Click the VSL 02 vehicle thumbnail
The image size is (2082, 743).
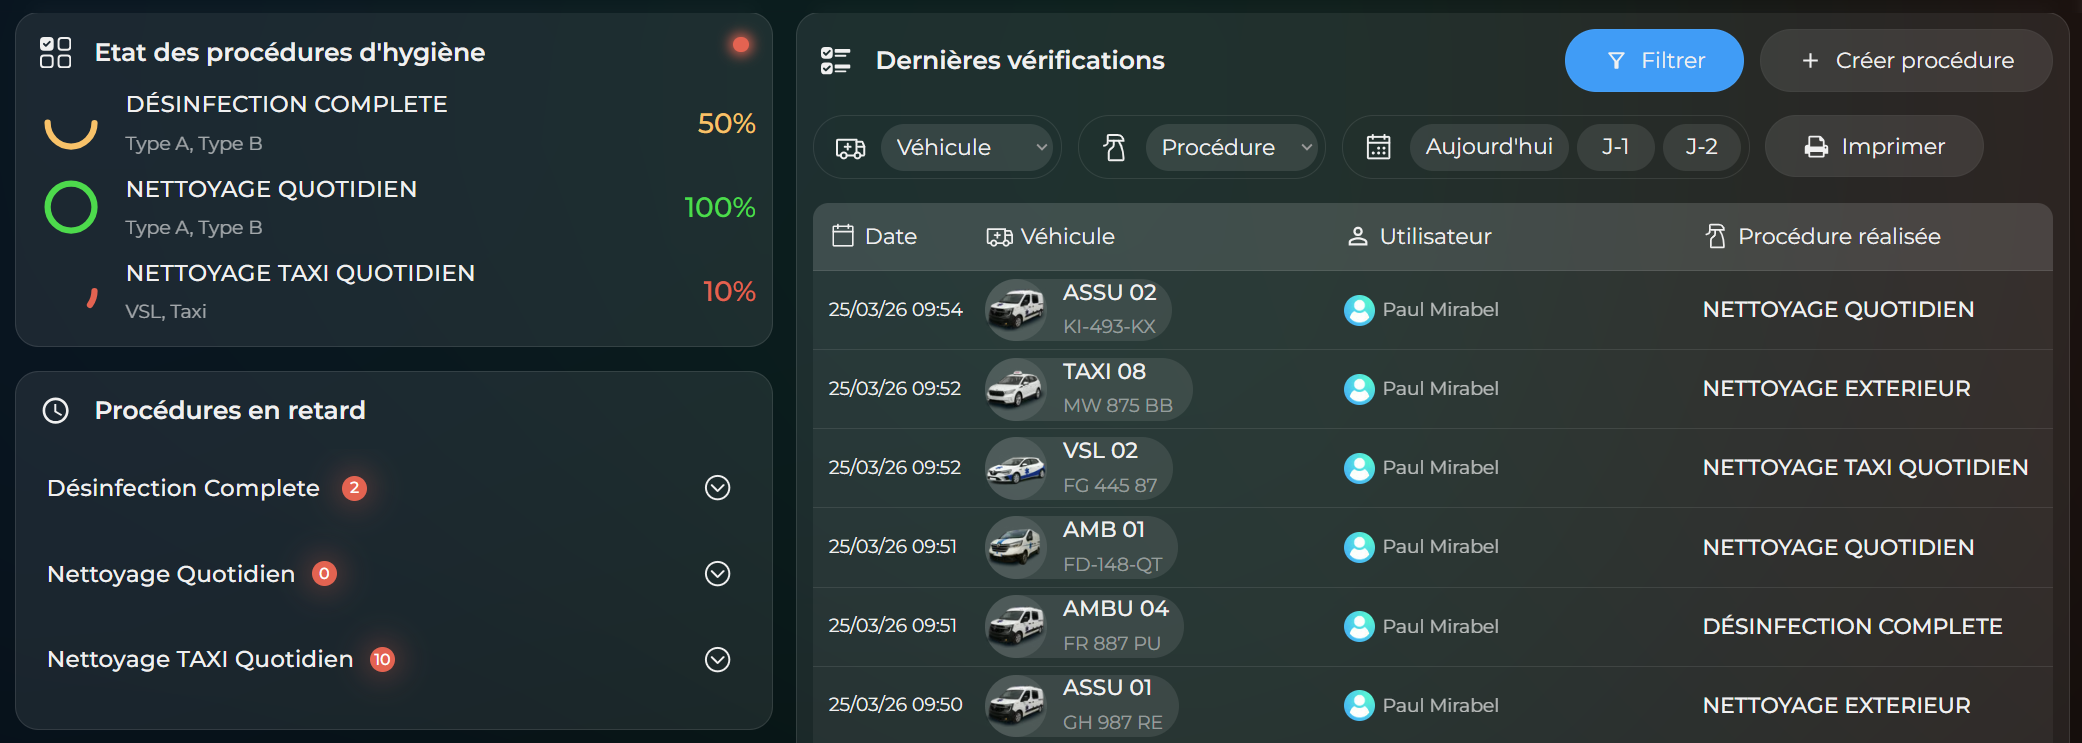tap(1016, 468)
